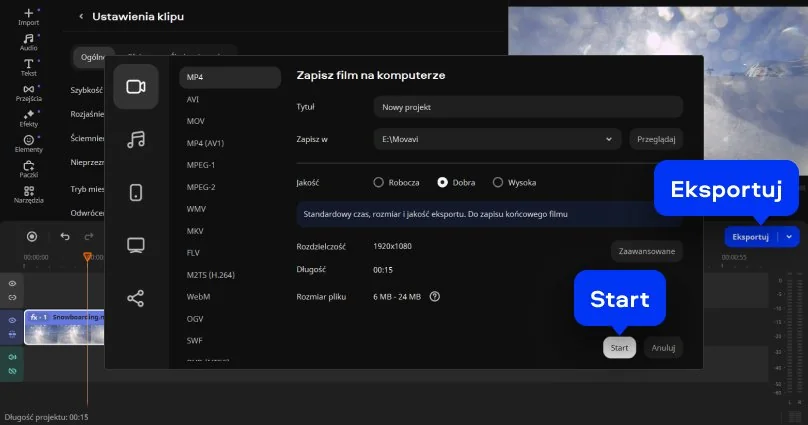Choose the MKV format from list
The height and width of the screenshot is (425, 808).
point(195,231)
